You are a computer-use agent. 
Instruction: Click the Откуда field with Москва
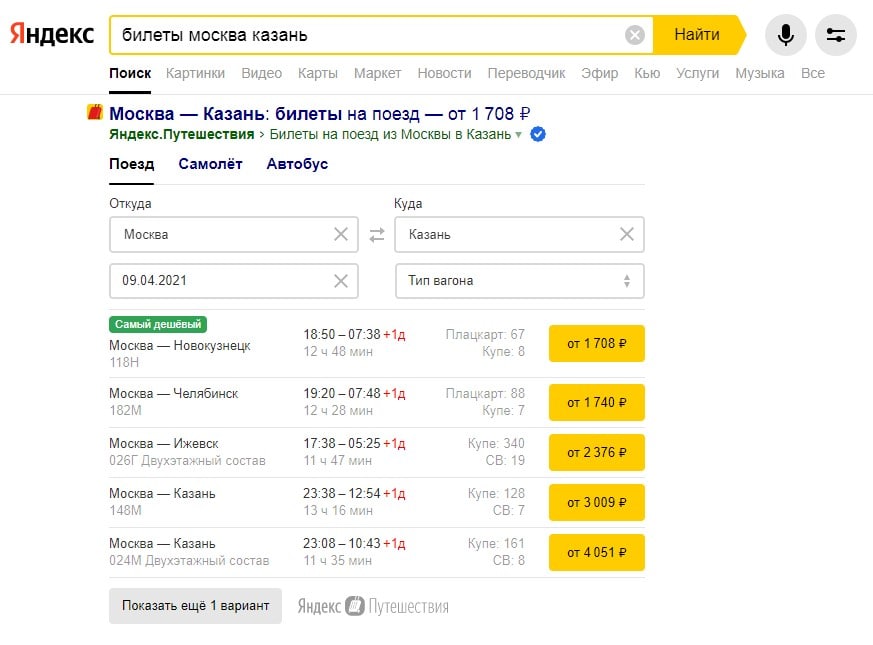point(233,234)
